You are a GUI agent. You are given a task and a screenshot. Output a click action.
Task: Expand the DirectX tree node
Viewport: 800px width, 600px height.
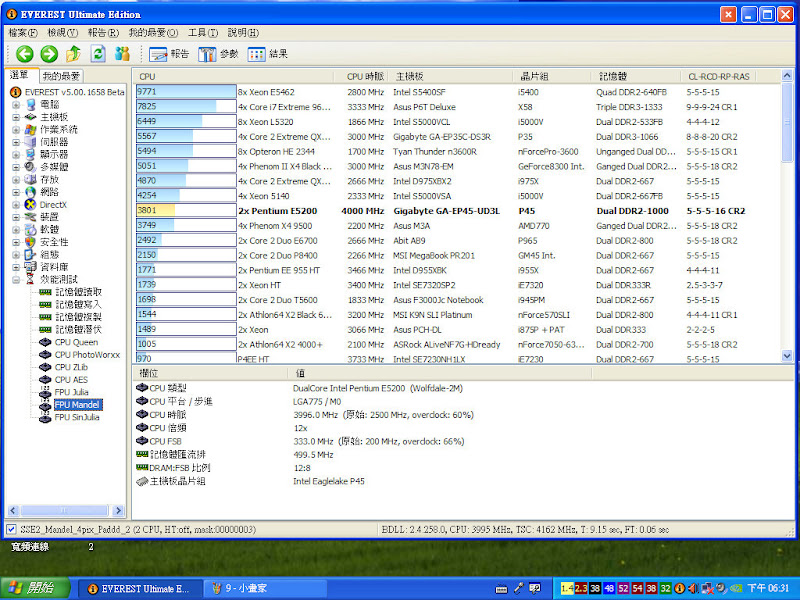[16, 204]
